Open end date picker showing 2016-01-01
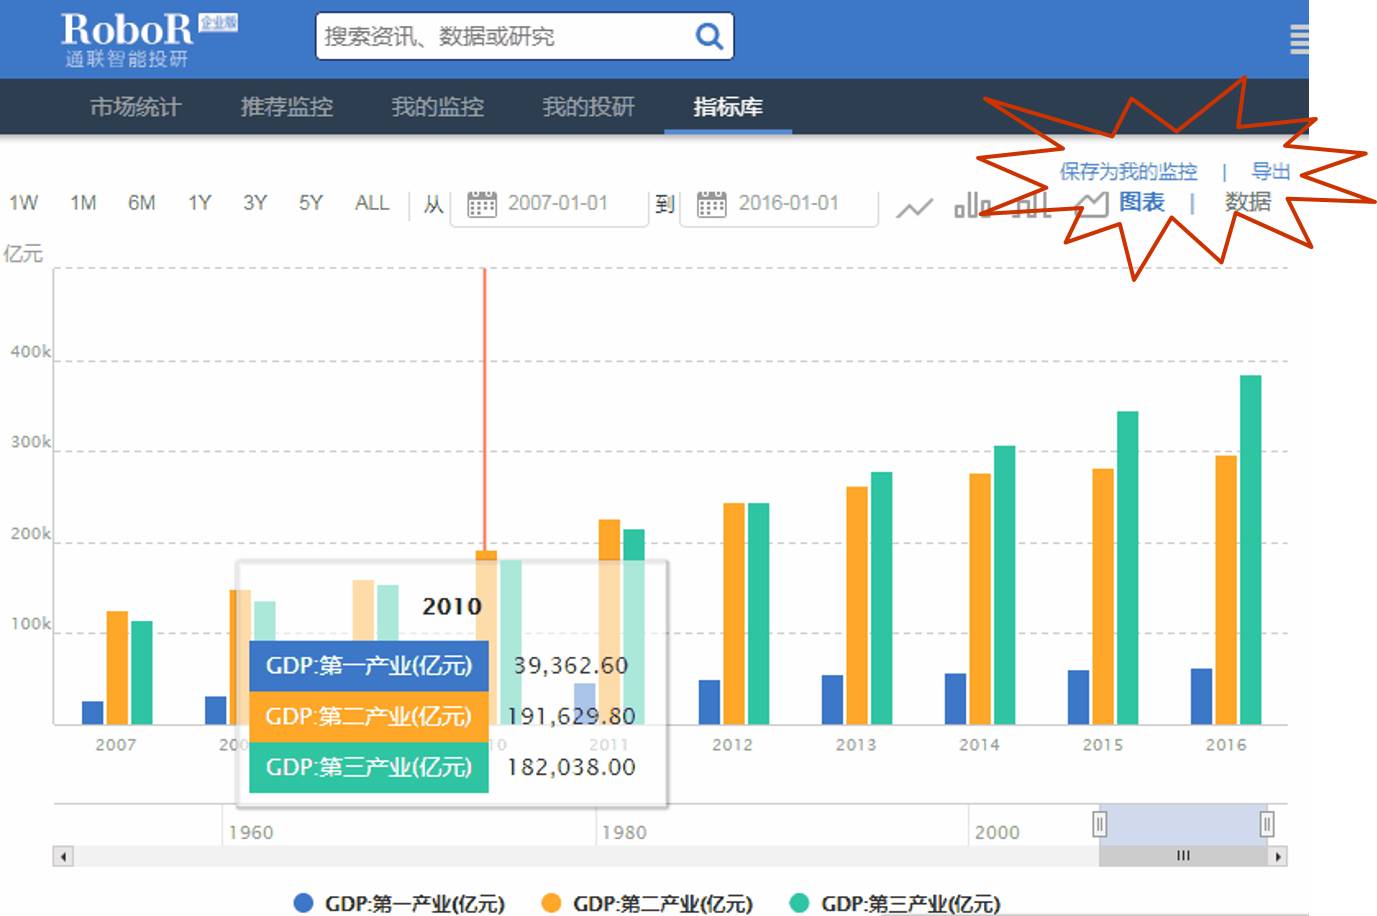 click(x=778, y=204)
